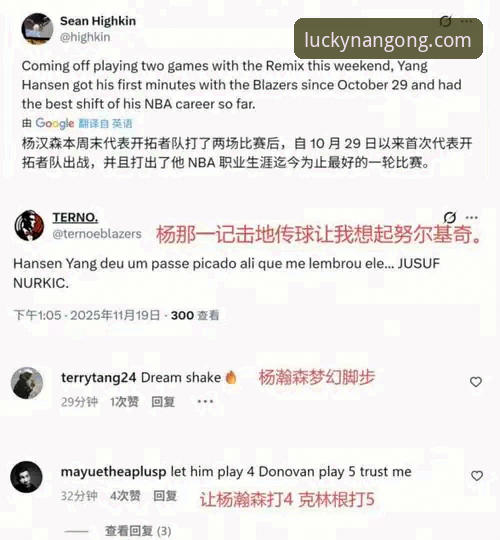500x540 pixels.
Task: Like mayuetheaplusp's comment with heart icon
Action: click(x=477, y=476)
